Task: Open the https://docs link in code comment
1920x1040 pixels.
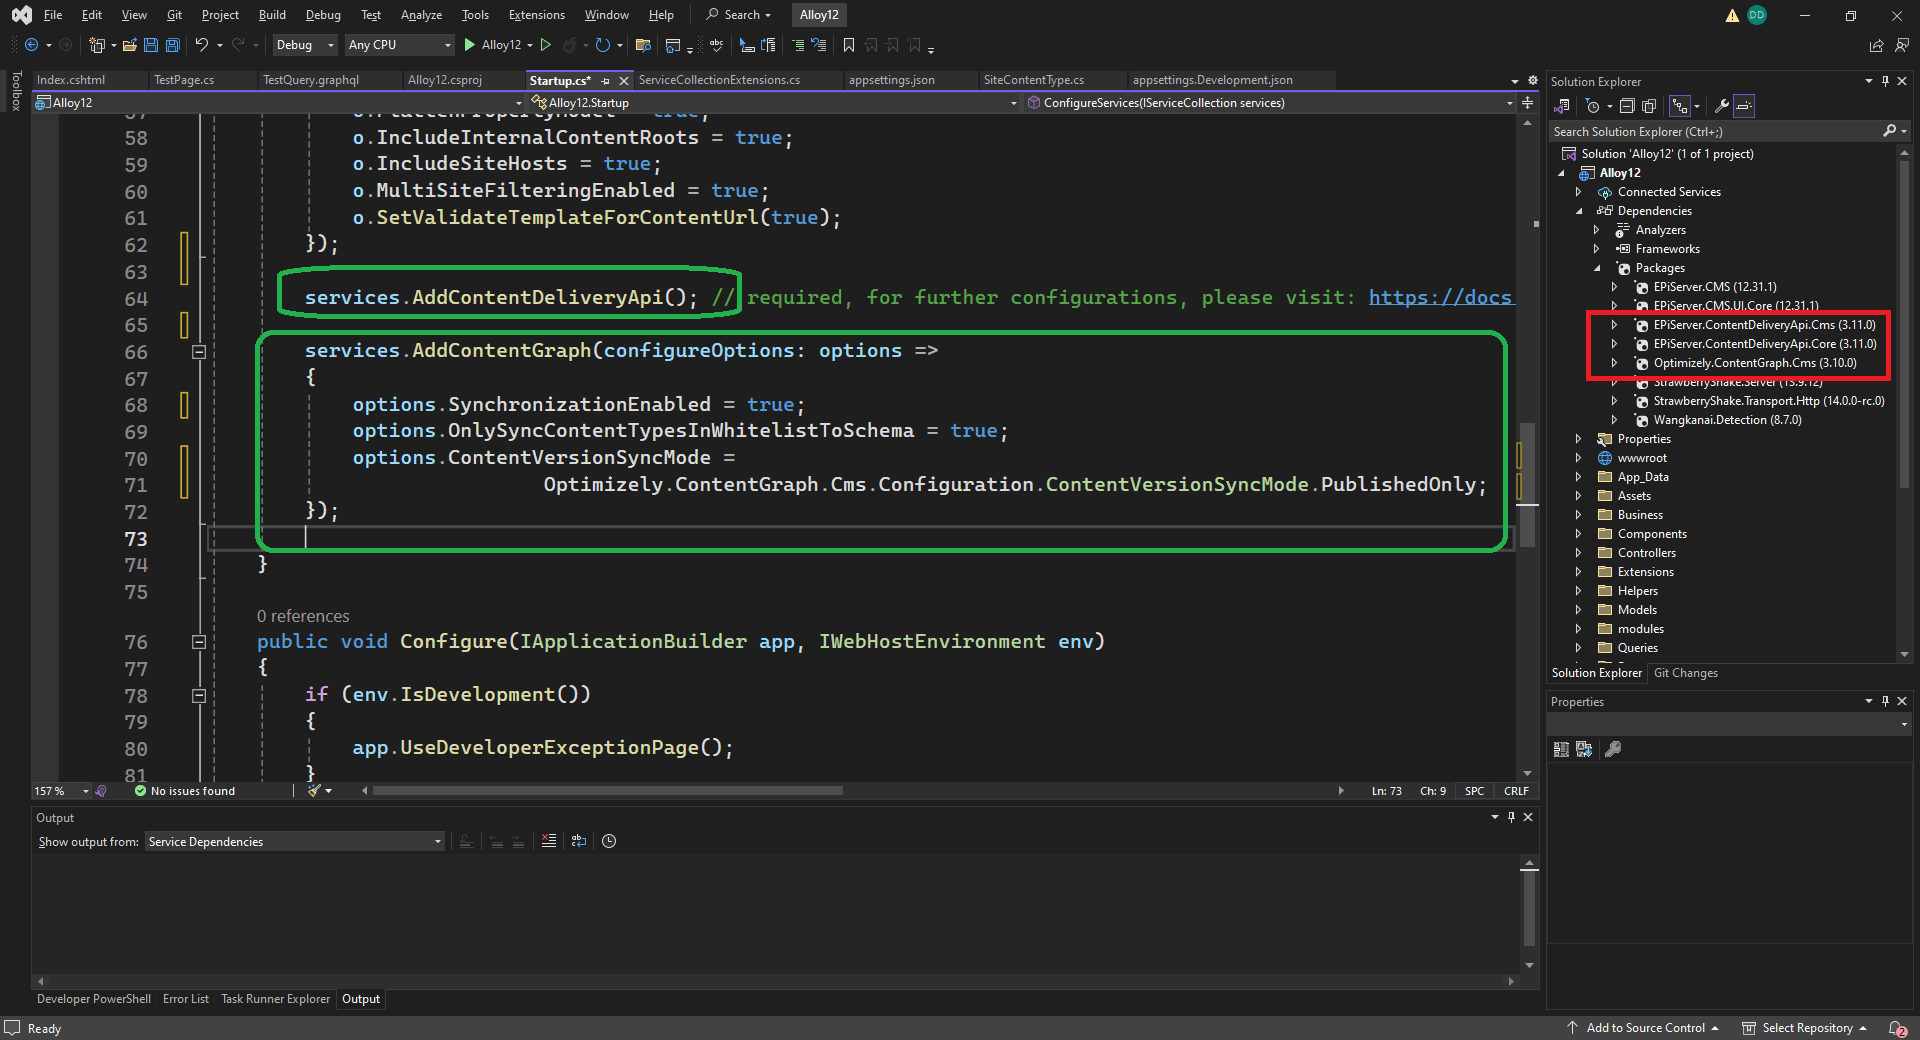Action: point(1439,297)
